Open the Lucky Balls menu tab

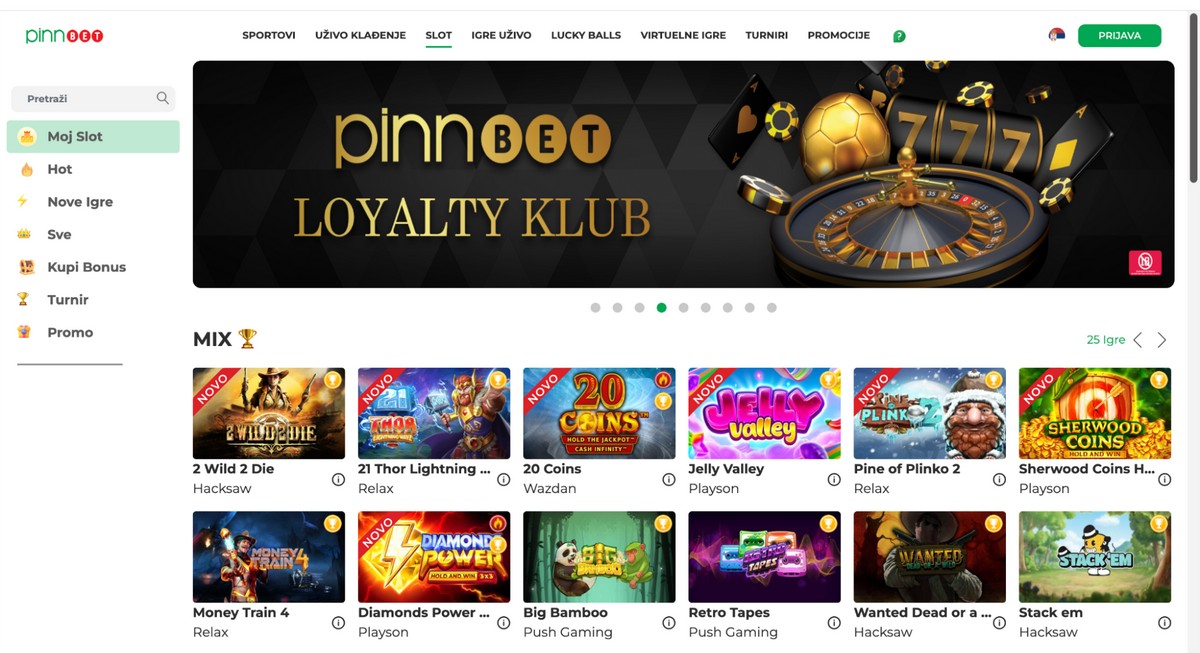pos(586,35)
